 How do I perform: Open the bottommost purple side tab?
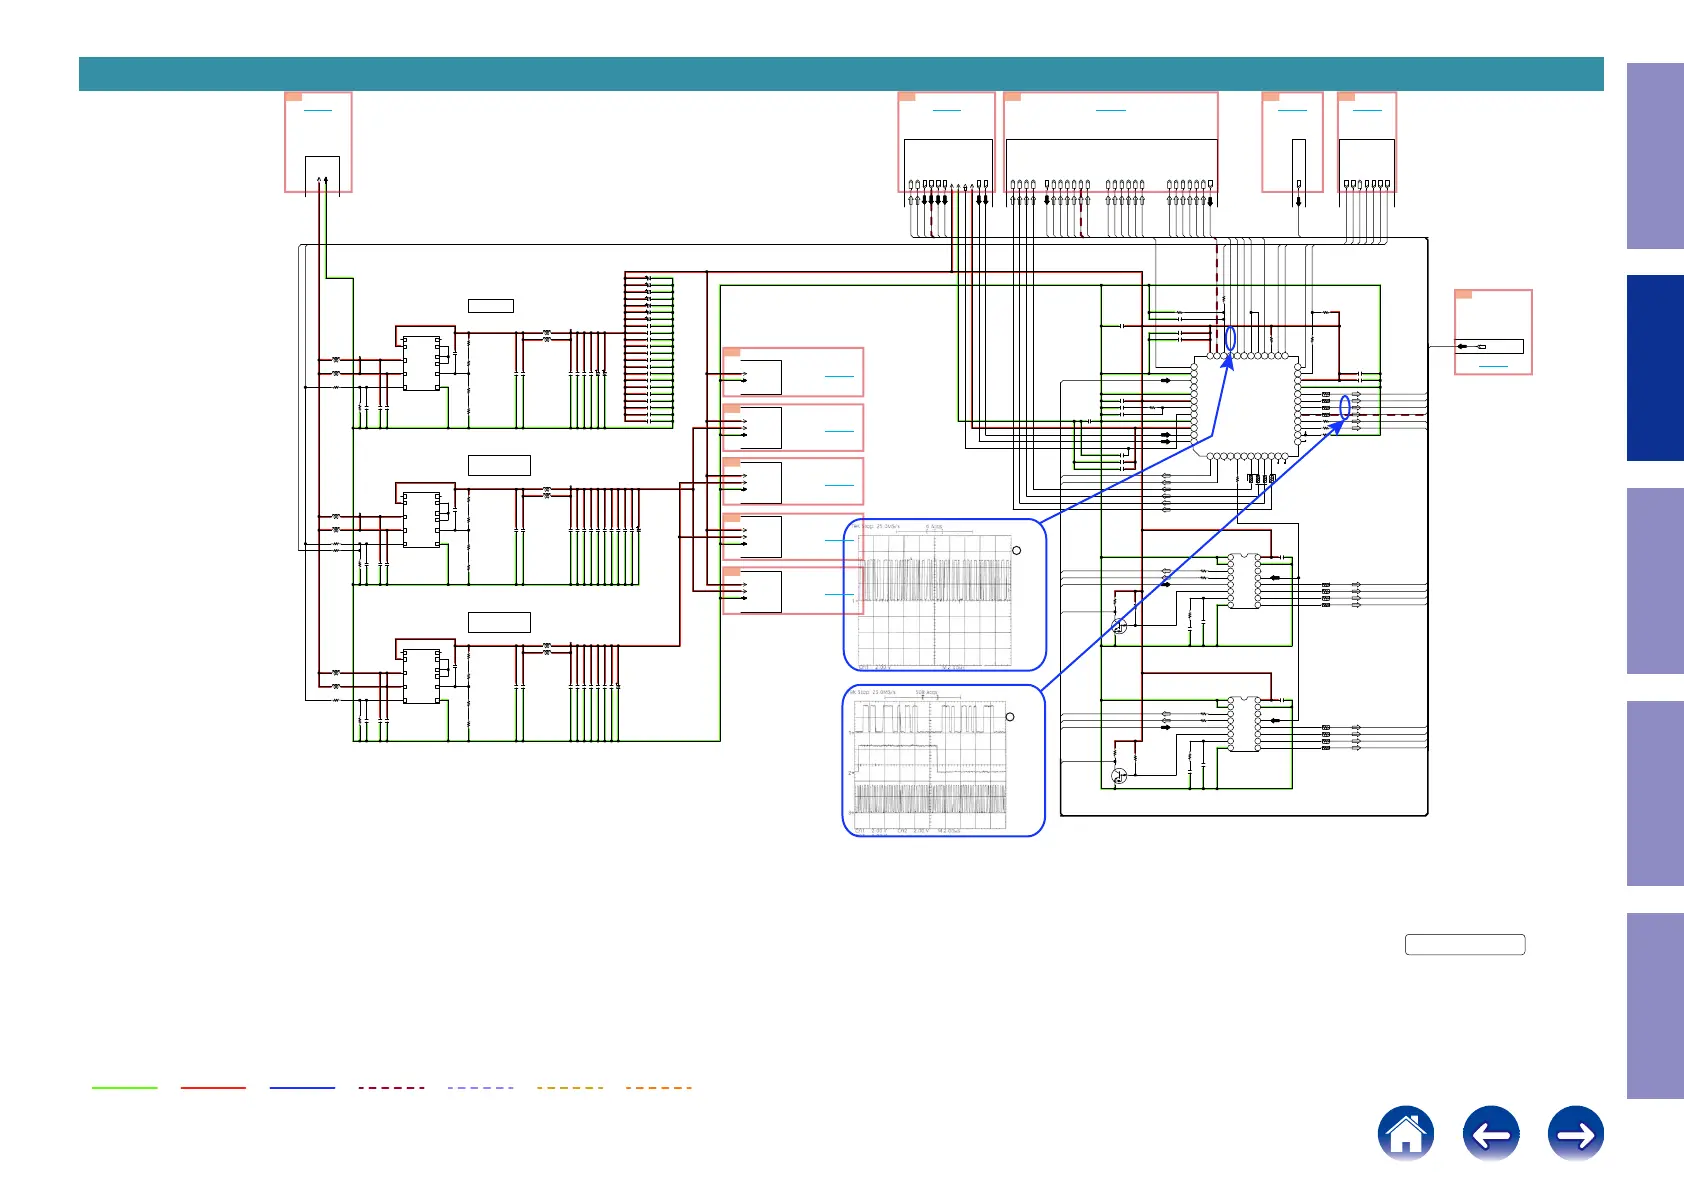(x=1655, y=1006)
